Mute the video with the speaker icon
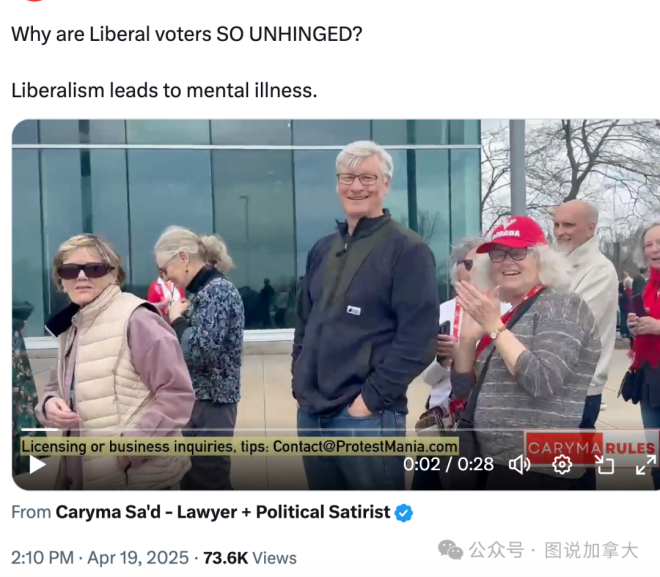The width and height of the screenshot is (660, 577). 519,465
